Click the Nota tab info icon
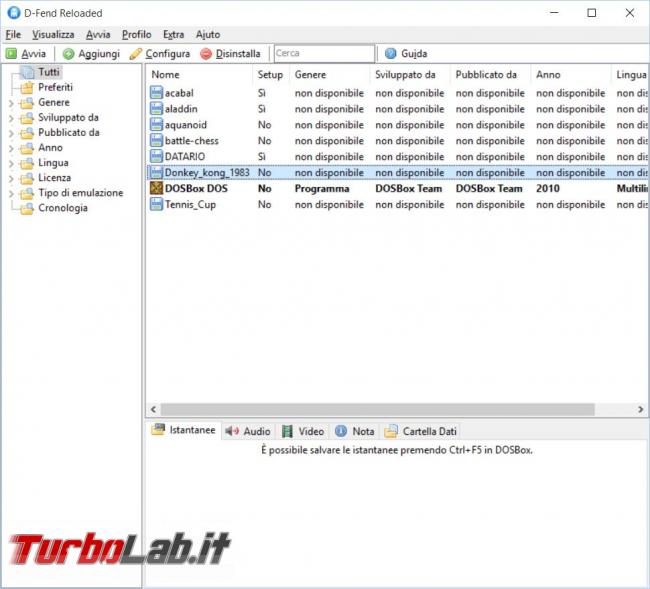The height and width of the screenshot is (589, 650). coord(341,431)
